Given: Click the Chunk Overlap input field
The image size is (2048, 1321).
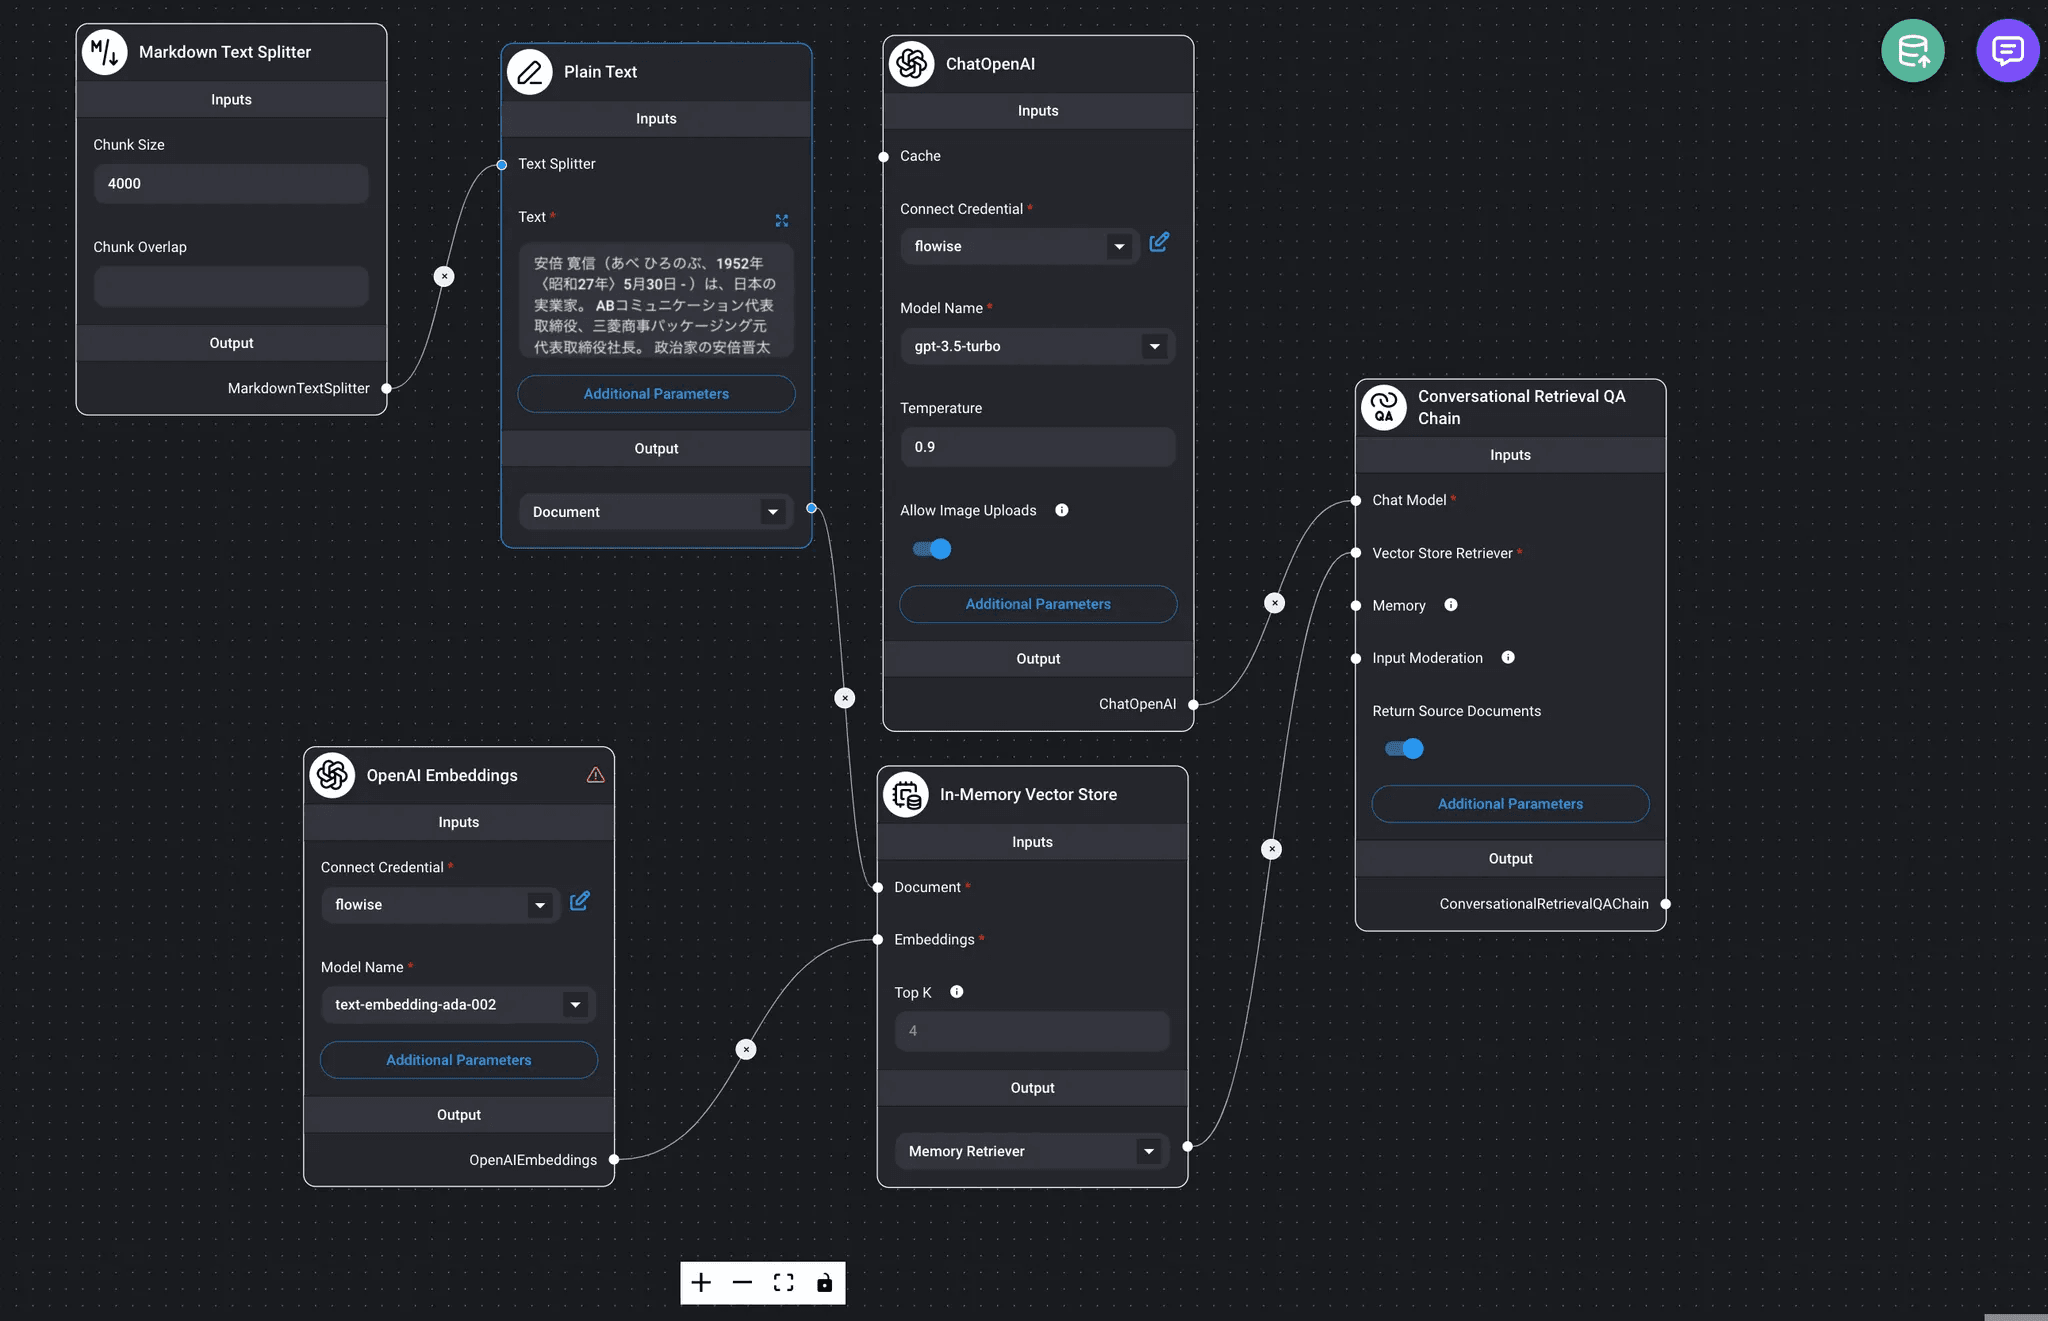Looking at the screenshot, I should coord(231,286).
